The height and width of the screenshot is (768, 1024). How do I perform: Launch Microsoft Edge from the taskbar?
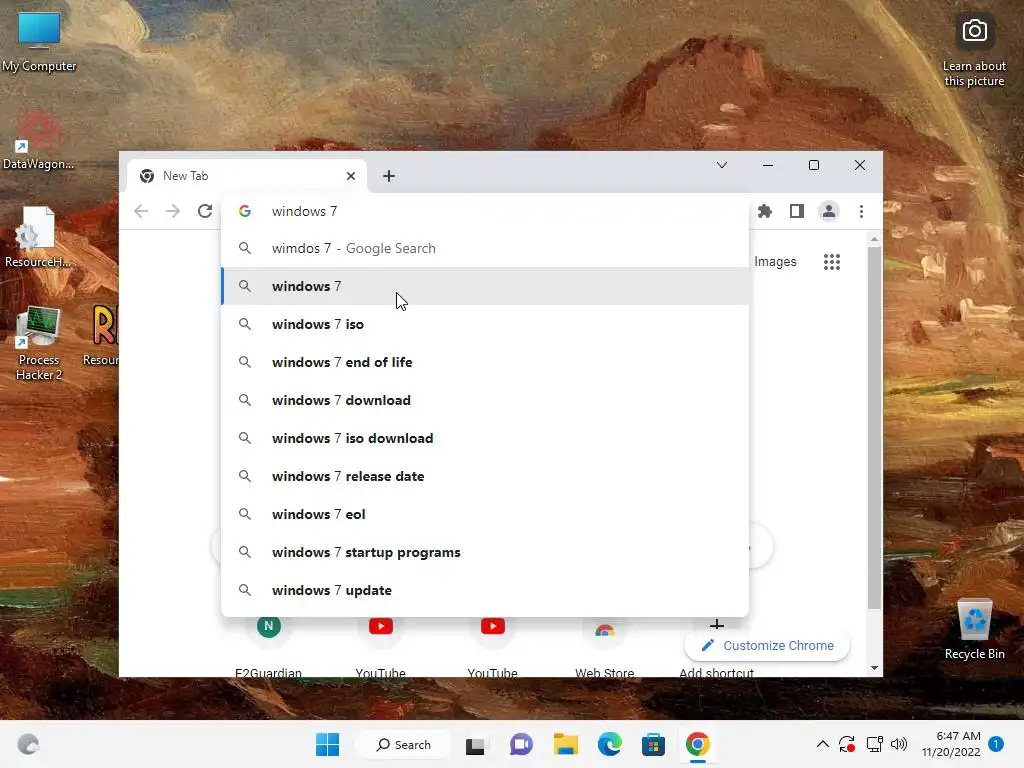[609, 744]
